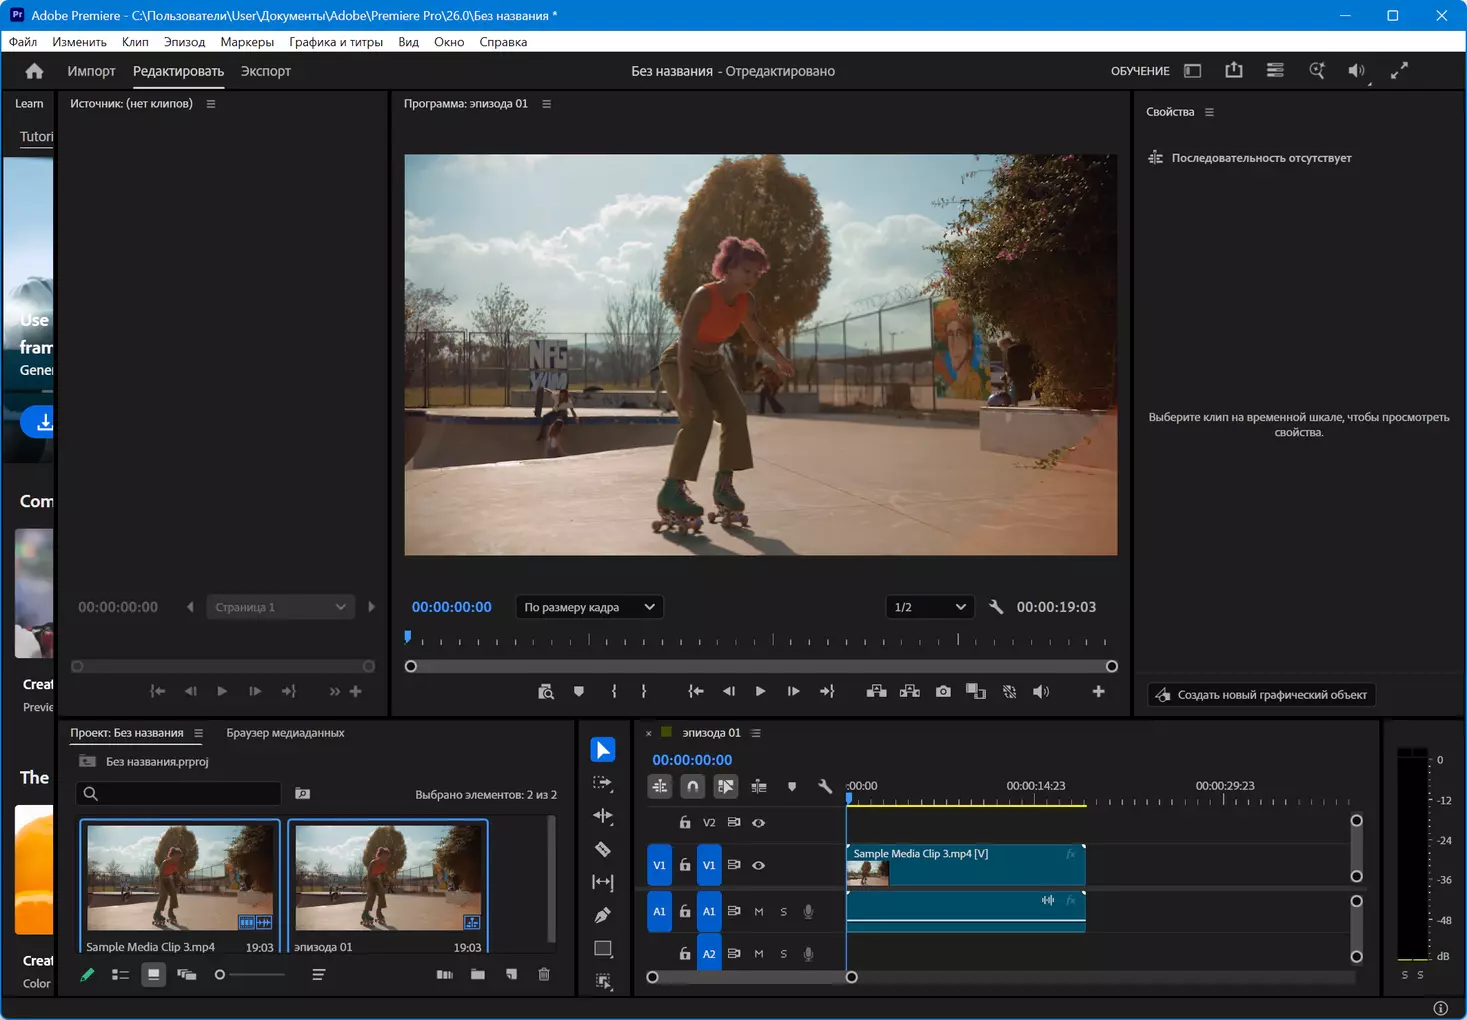This screenshot has width=1467, height=1020.
Task: Open the Графика и титры menu
Action: tap(336, 42)
